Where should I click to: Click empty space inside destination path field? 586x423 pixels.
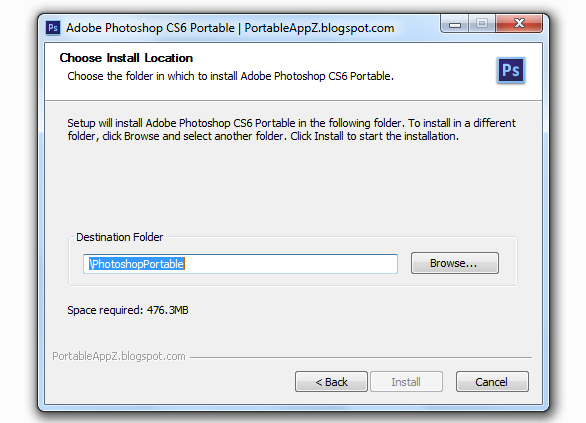tap(291, 264)
